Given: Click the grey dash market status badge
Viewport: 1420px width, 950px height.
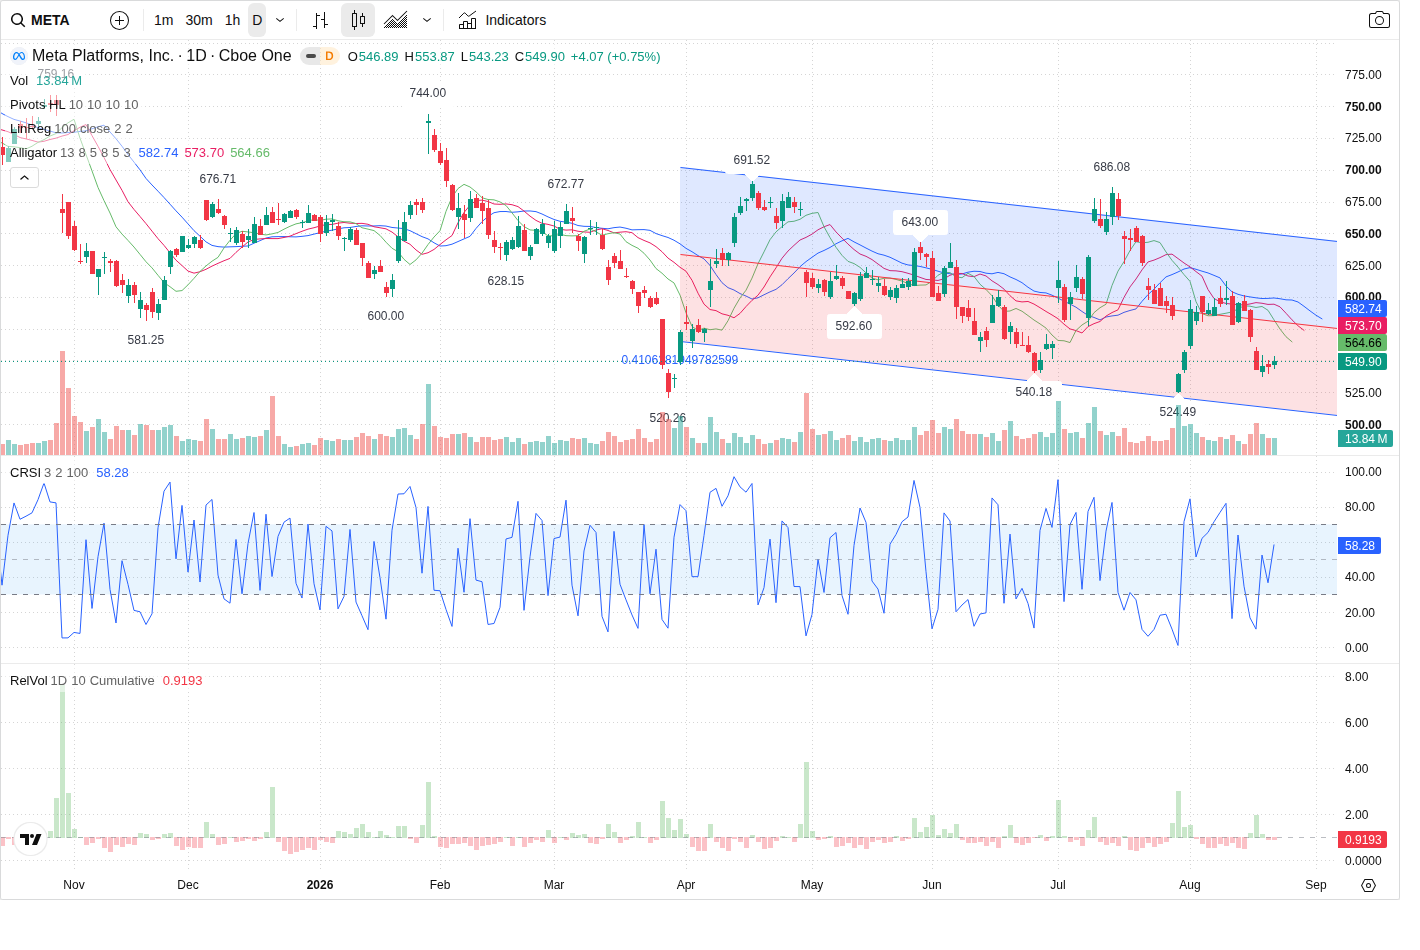Looking at the screenshot, I should click(311, 56).
